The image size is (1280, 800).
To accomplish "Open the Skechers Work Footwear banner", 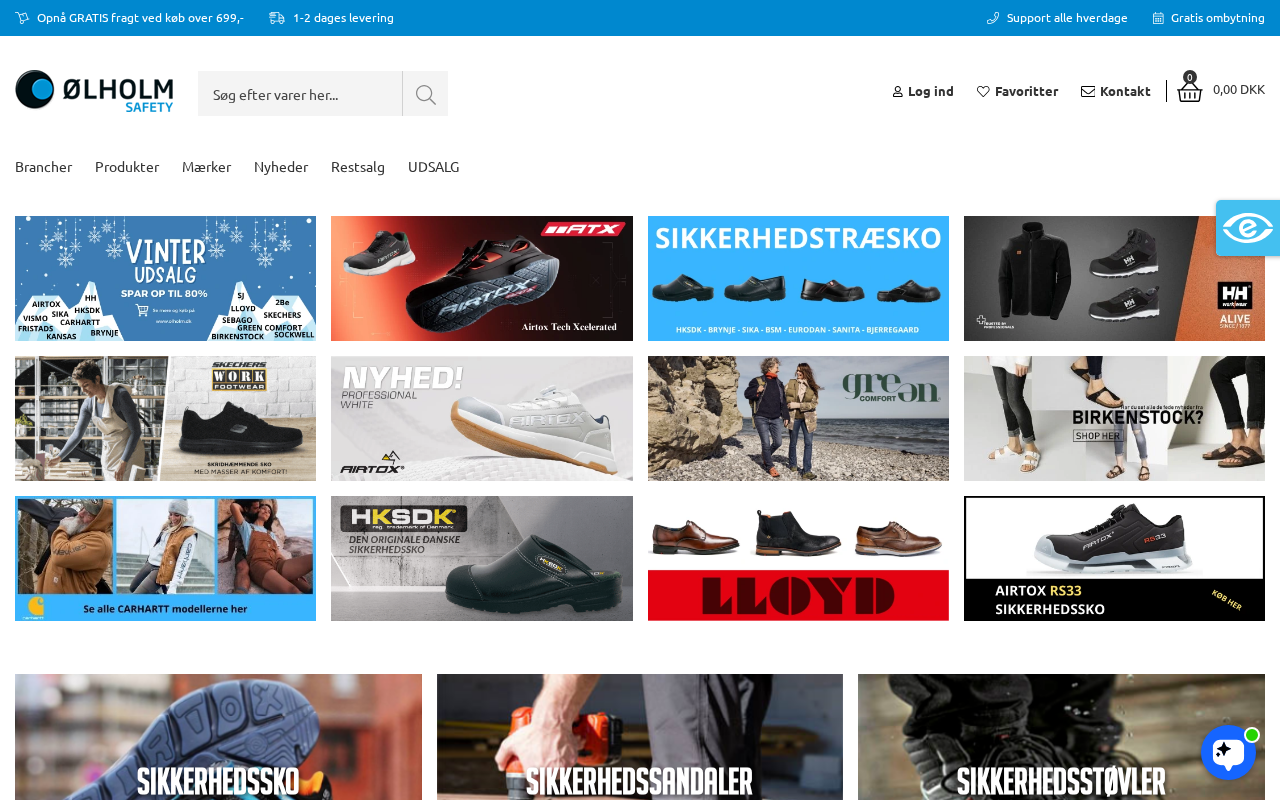I will click(x=165, y=419).
